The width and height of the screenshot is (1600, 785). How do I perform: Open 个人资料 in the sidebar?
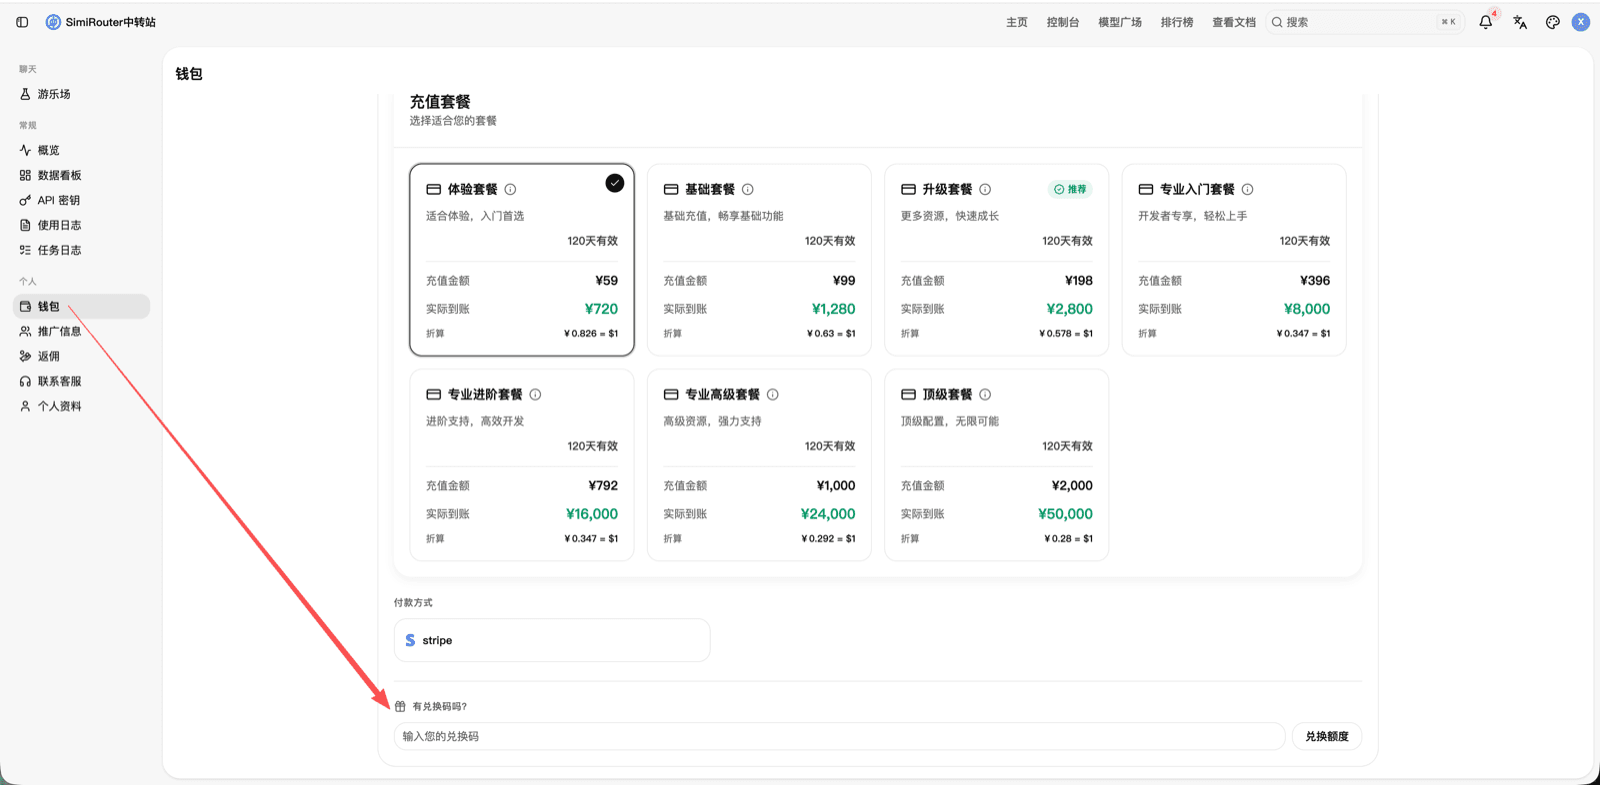tap(82, 406)
